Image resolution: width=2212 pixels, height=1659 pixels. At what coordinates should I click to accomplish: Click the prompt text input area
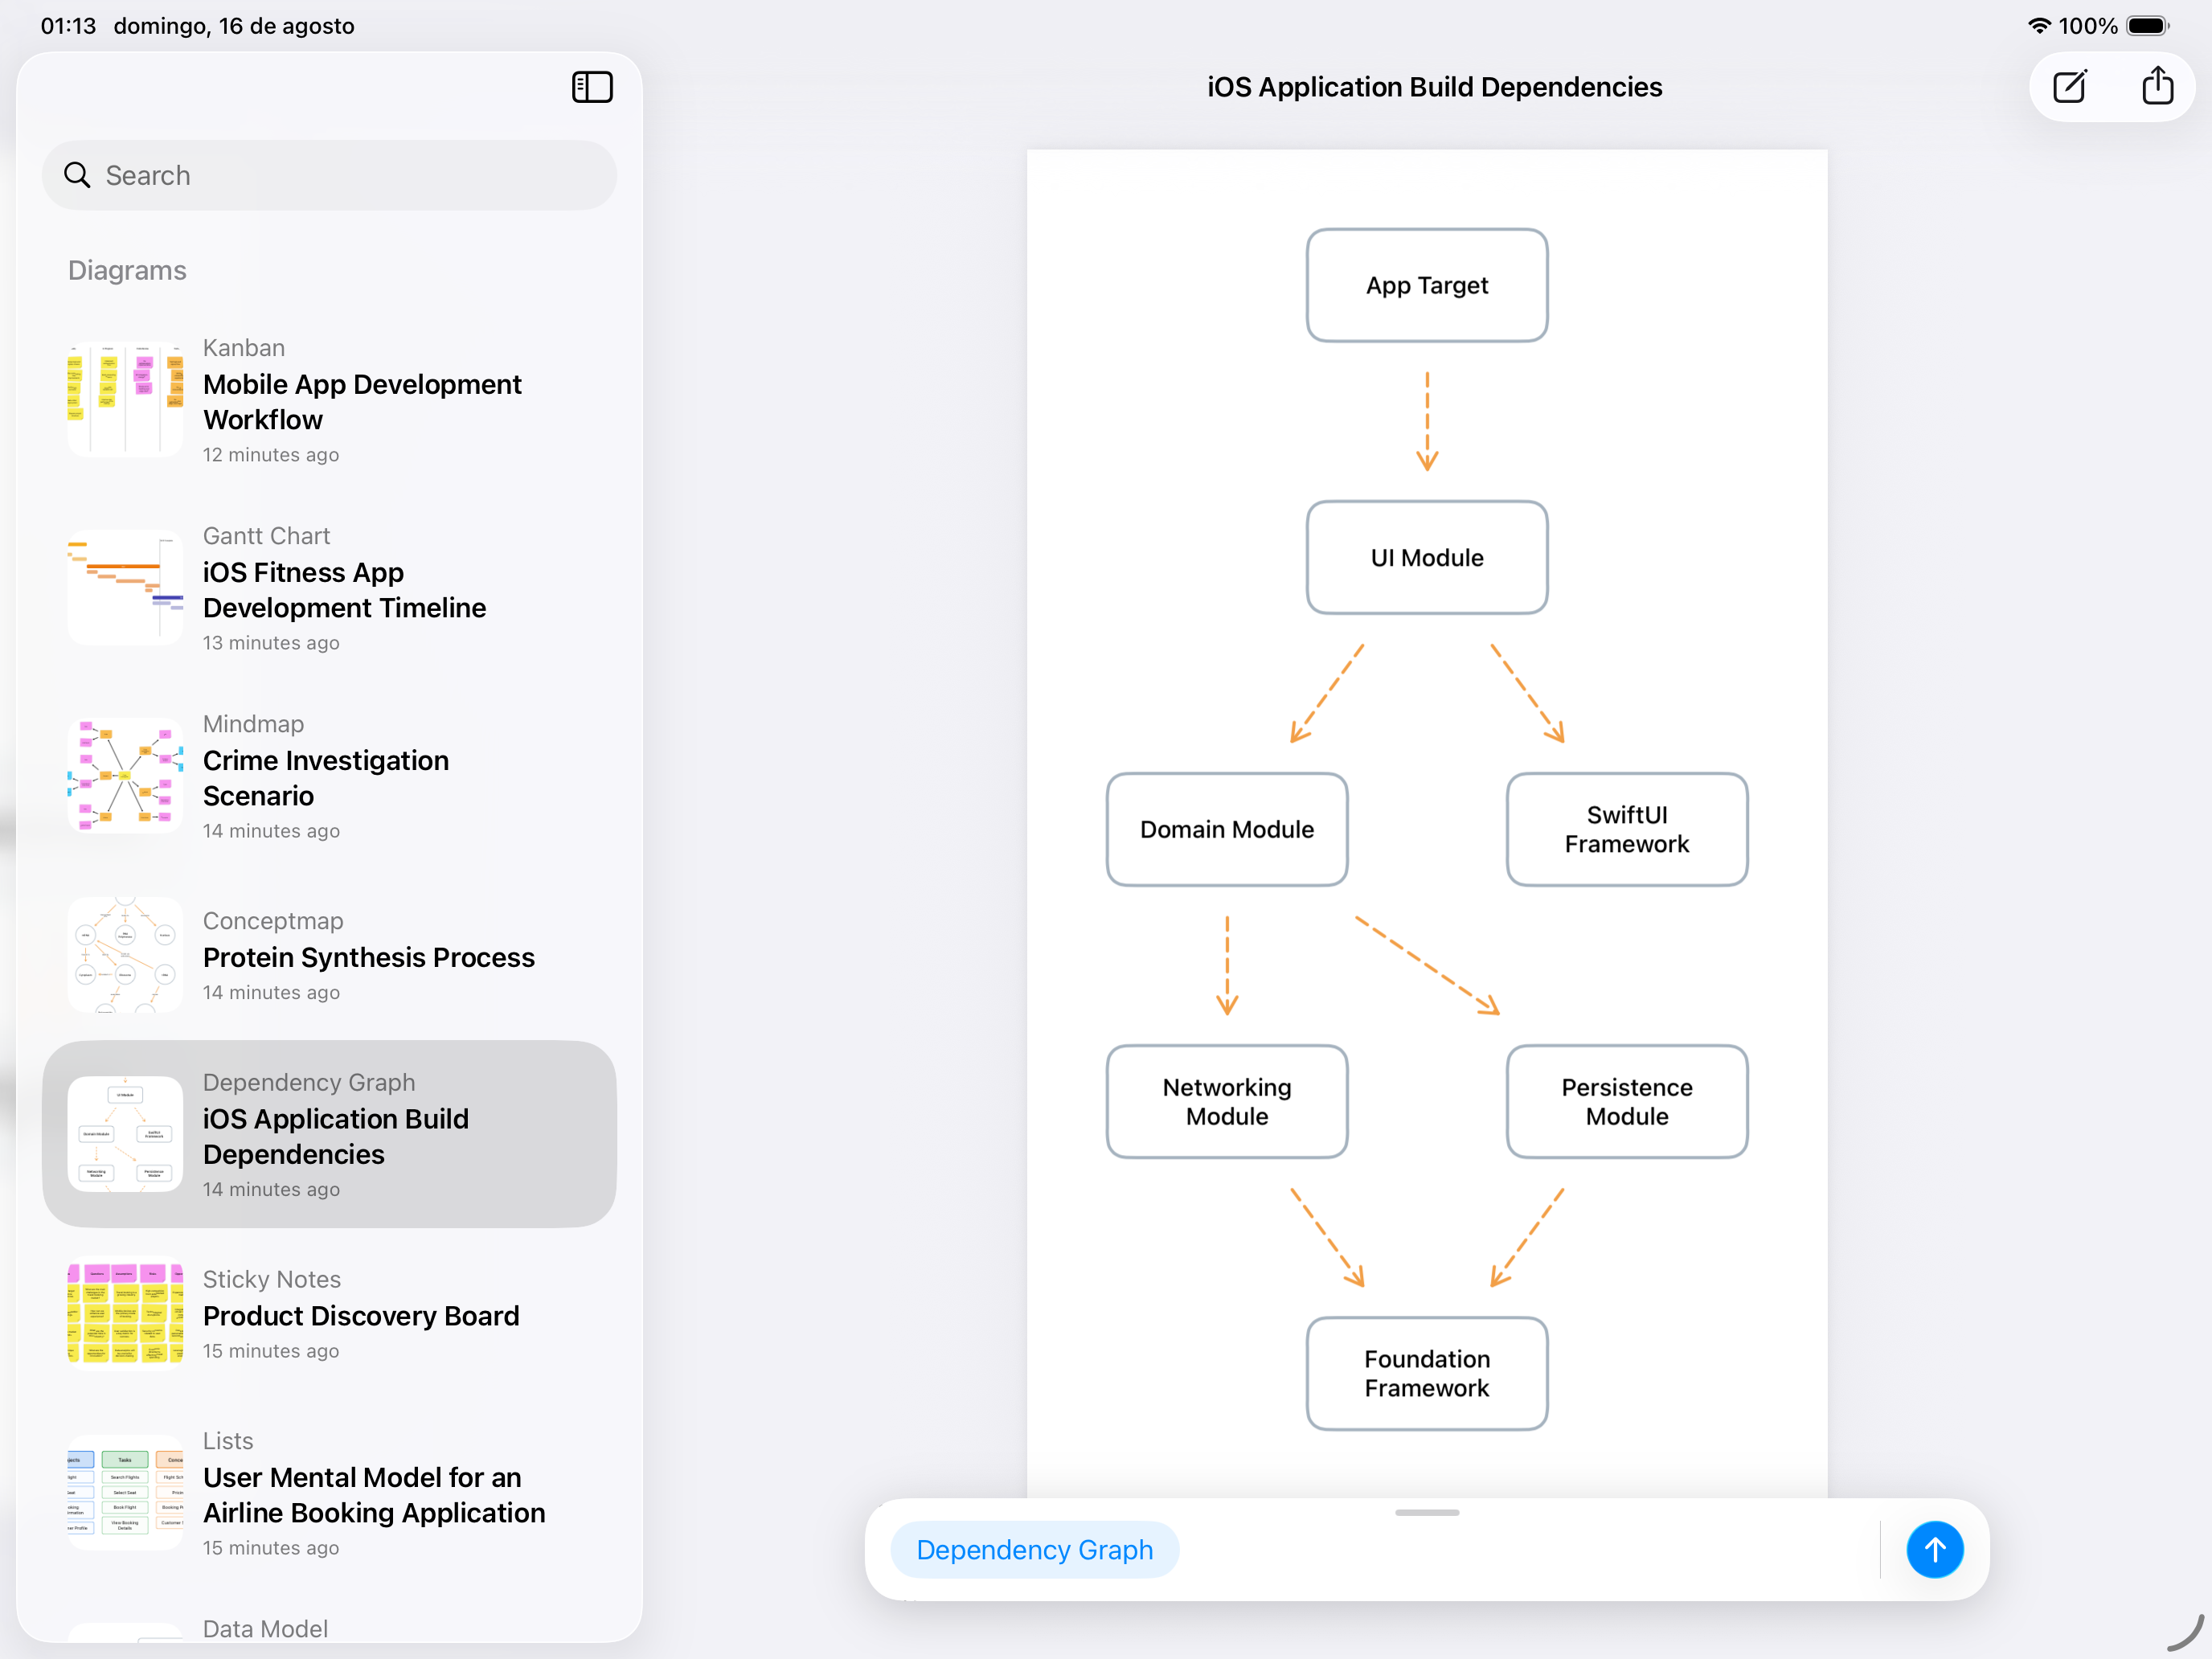[1530, 1549]
